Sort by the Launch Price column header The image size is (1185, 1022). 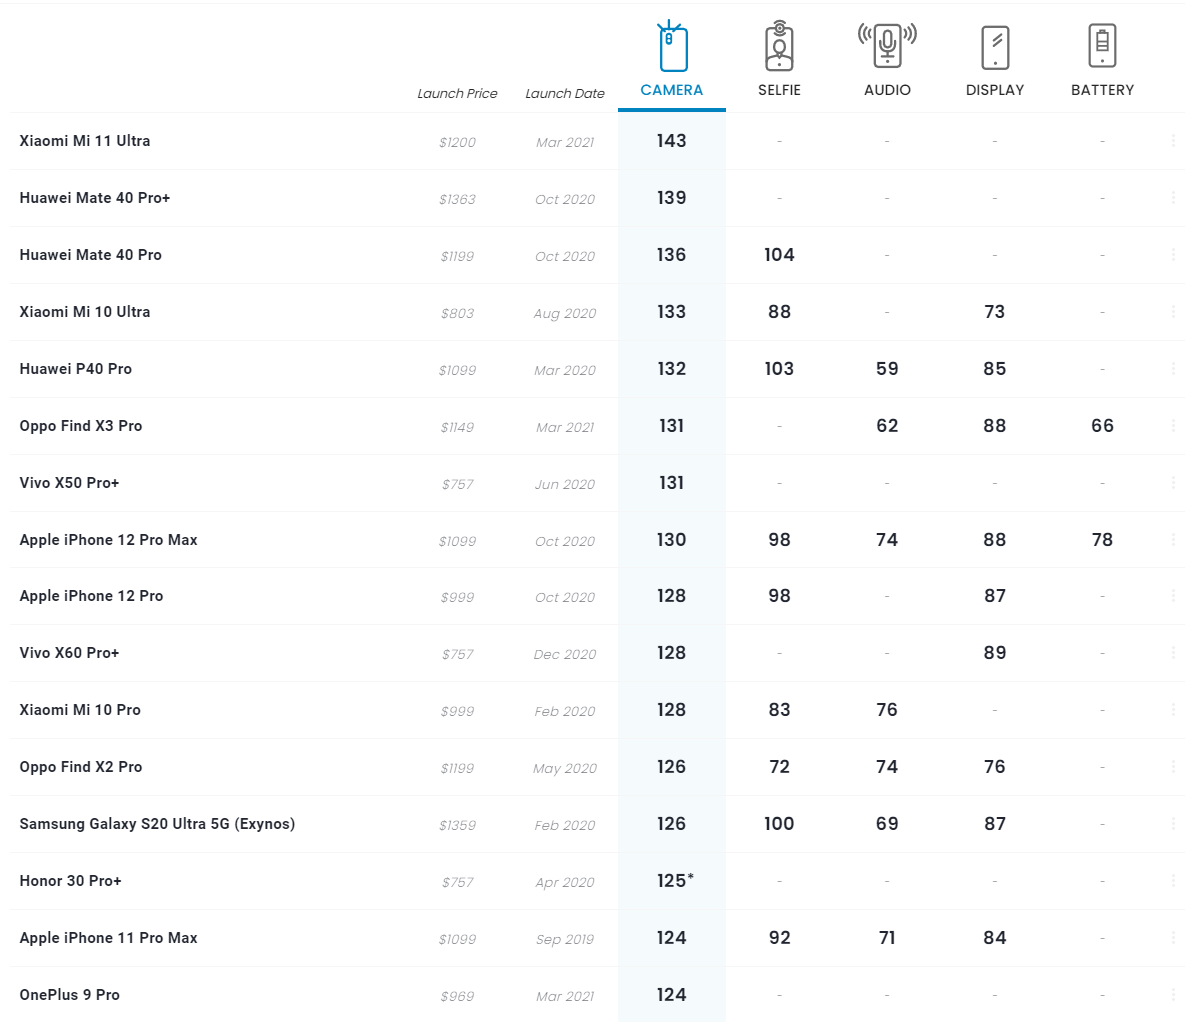click(457, 94)
